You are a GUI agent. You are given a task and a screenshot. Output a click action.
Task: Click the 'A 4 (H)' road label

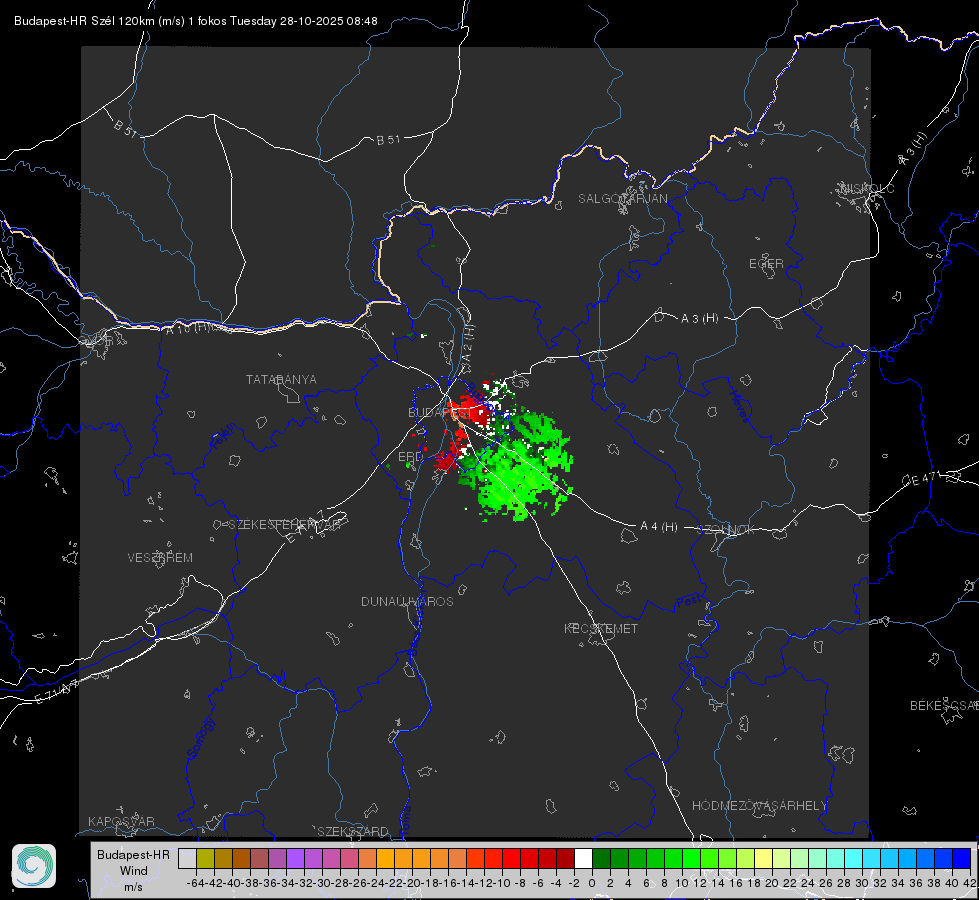click(659, 527)
